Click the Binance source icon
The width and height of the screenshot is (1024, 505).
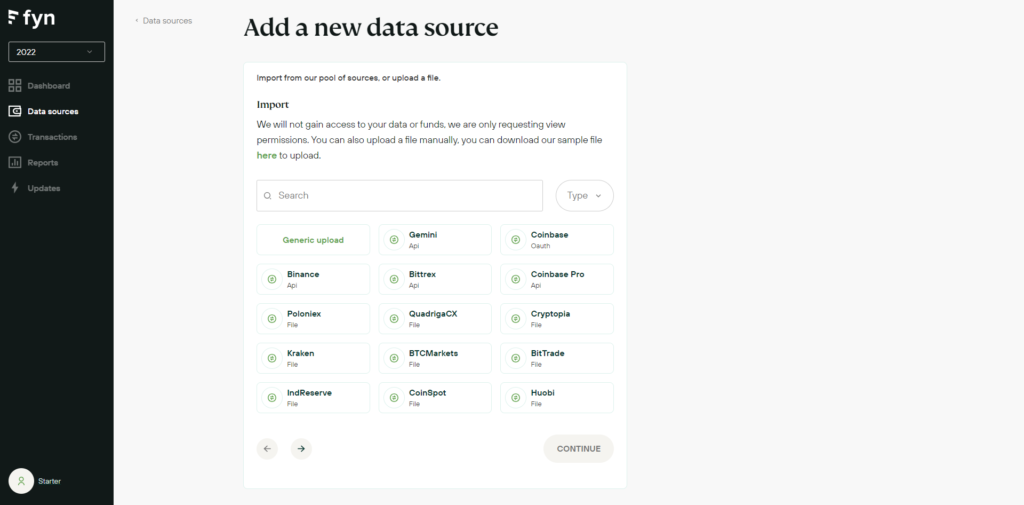click(x=272, y=279)
